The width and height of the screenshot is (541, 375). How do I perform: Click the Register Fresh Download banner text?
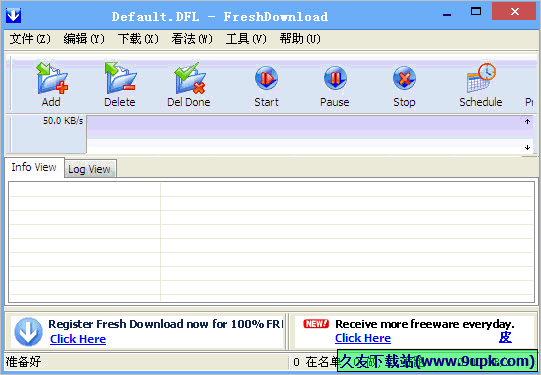coord(166,324)
